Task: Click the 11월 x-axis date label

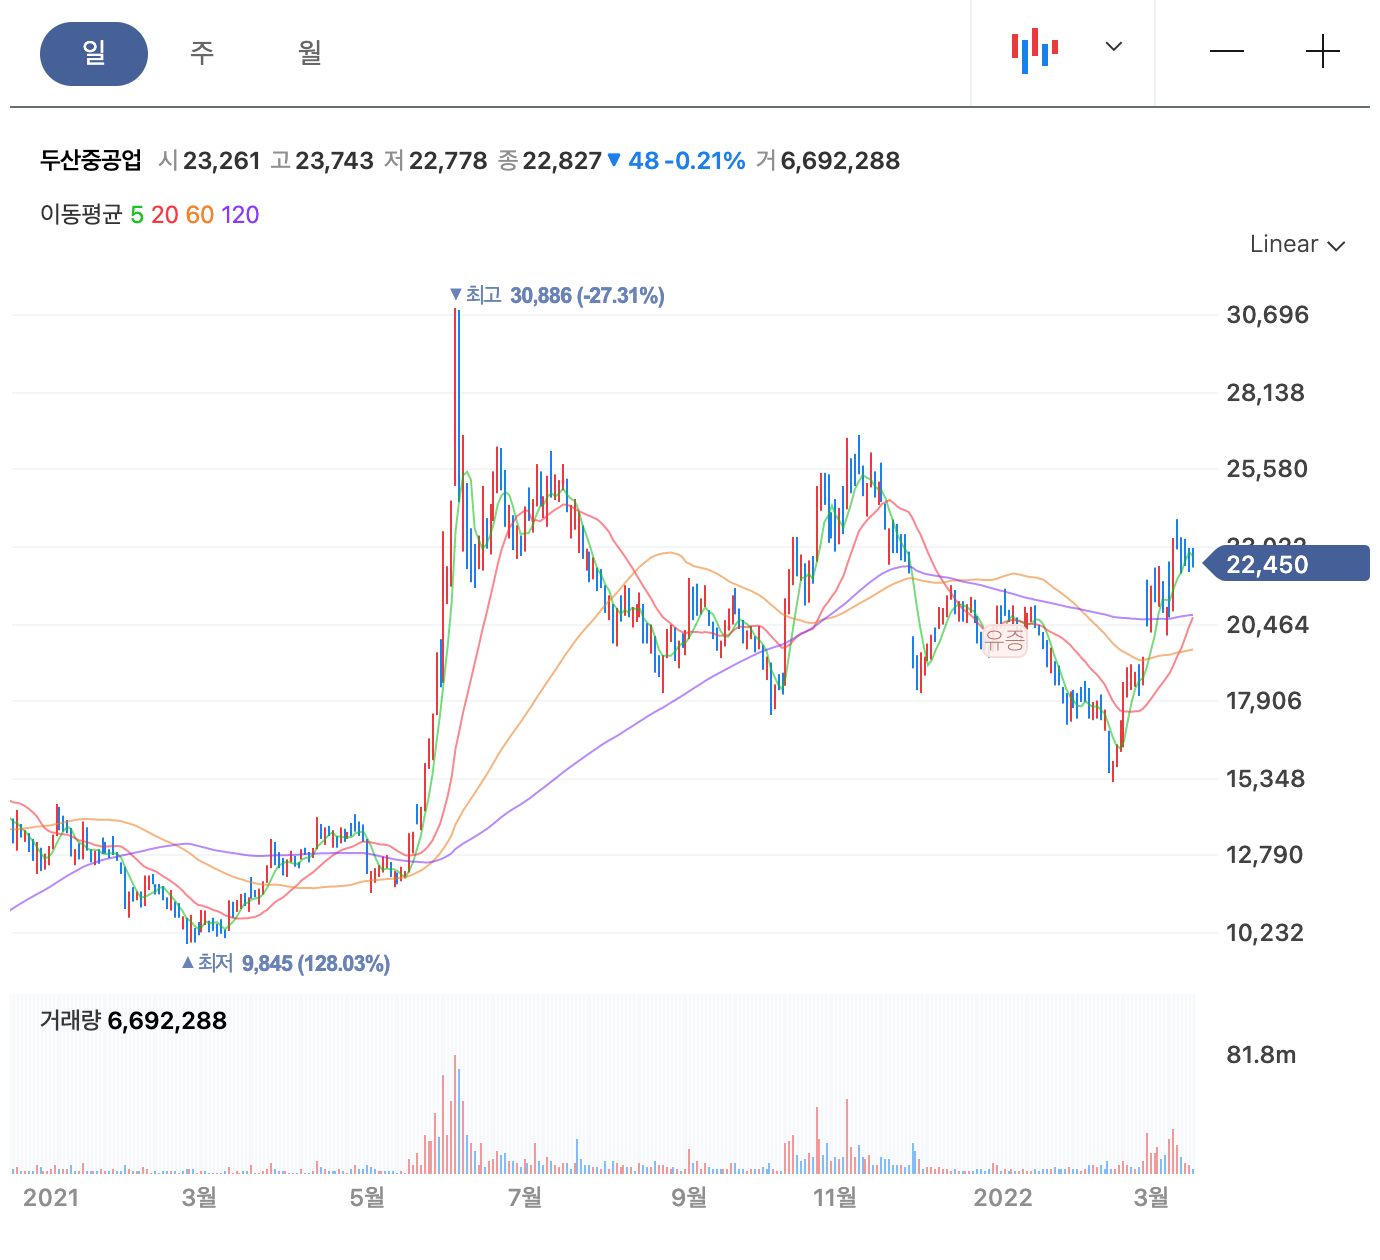Action: [835, 1197]
